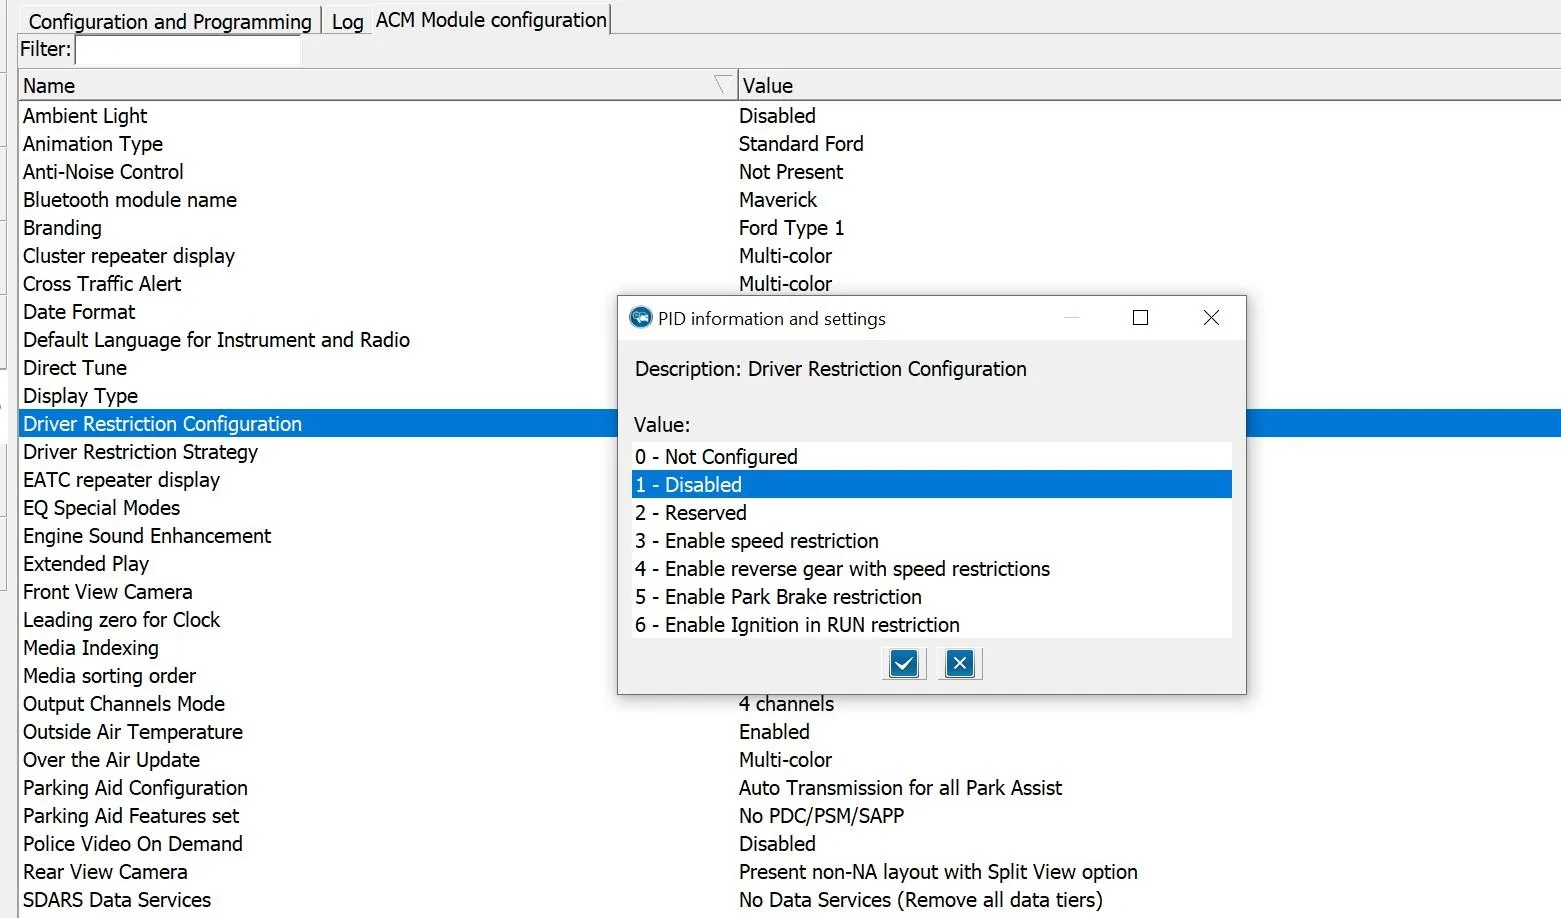Click 'No Data Services (Remove all data tiers)' value
1561x918 pixels.
point(921,900)
